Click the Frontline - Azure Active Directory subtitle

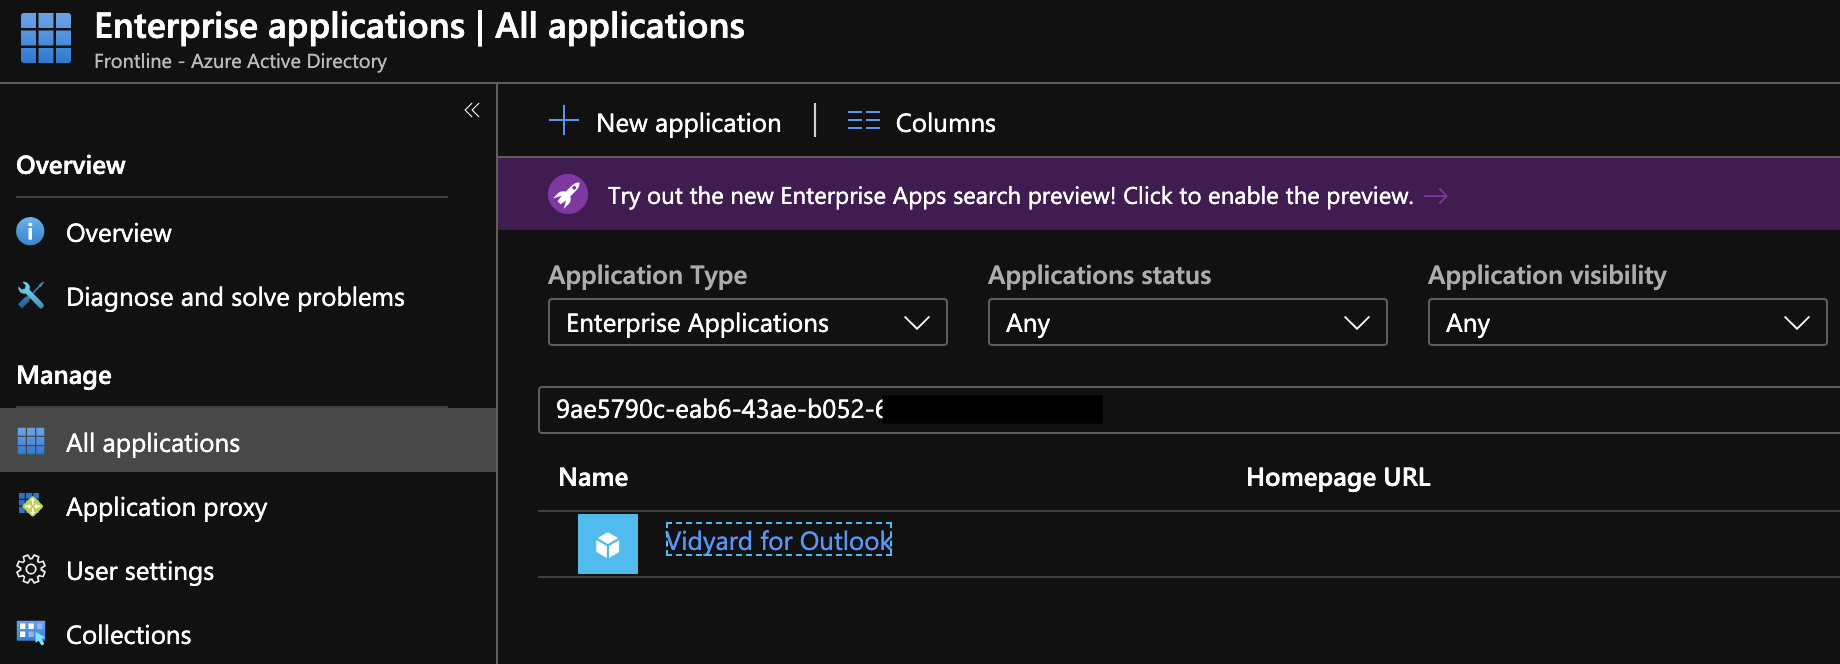tap(240, 61)
